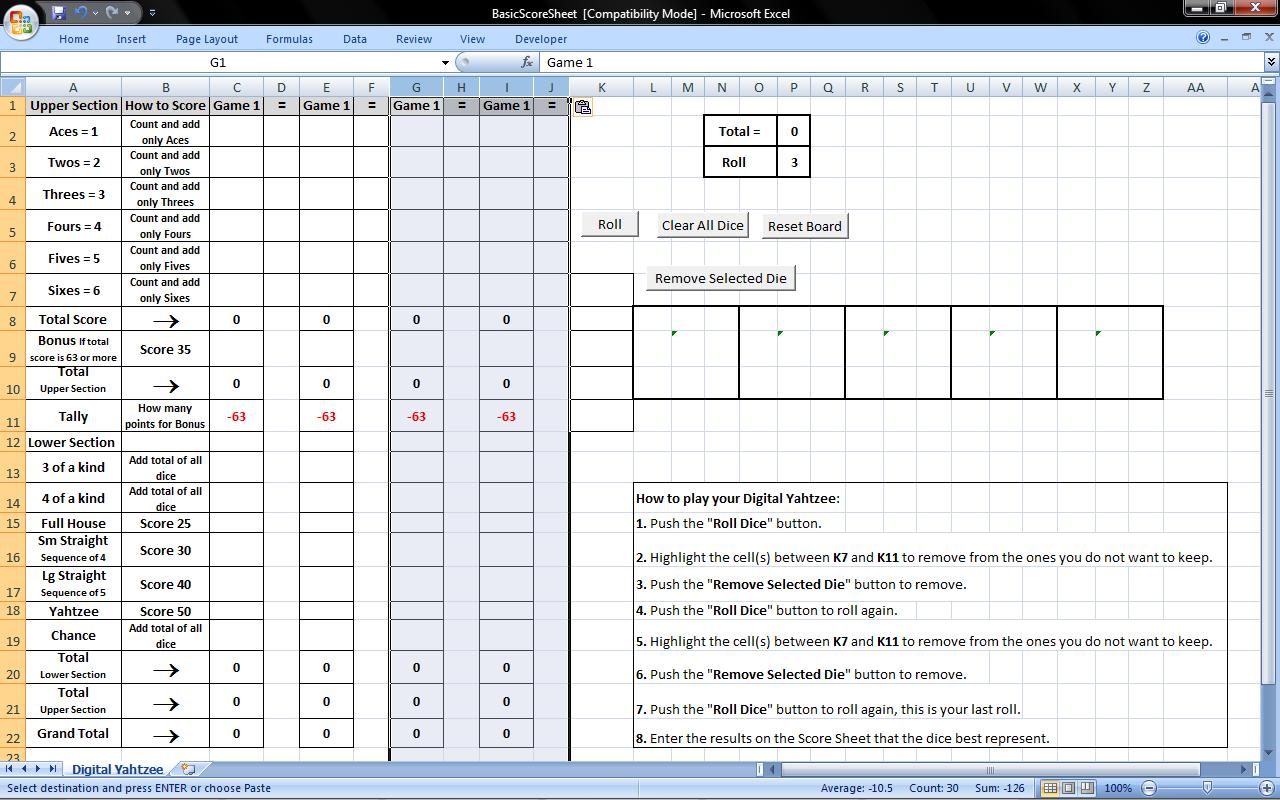Open the Home ribbon tab
The image size is (1280, 800).
pos(74,39)
